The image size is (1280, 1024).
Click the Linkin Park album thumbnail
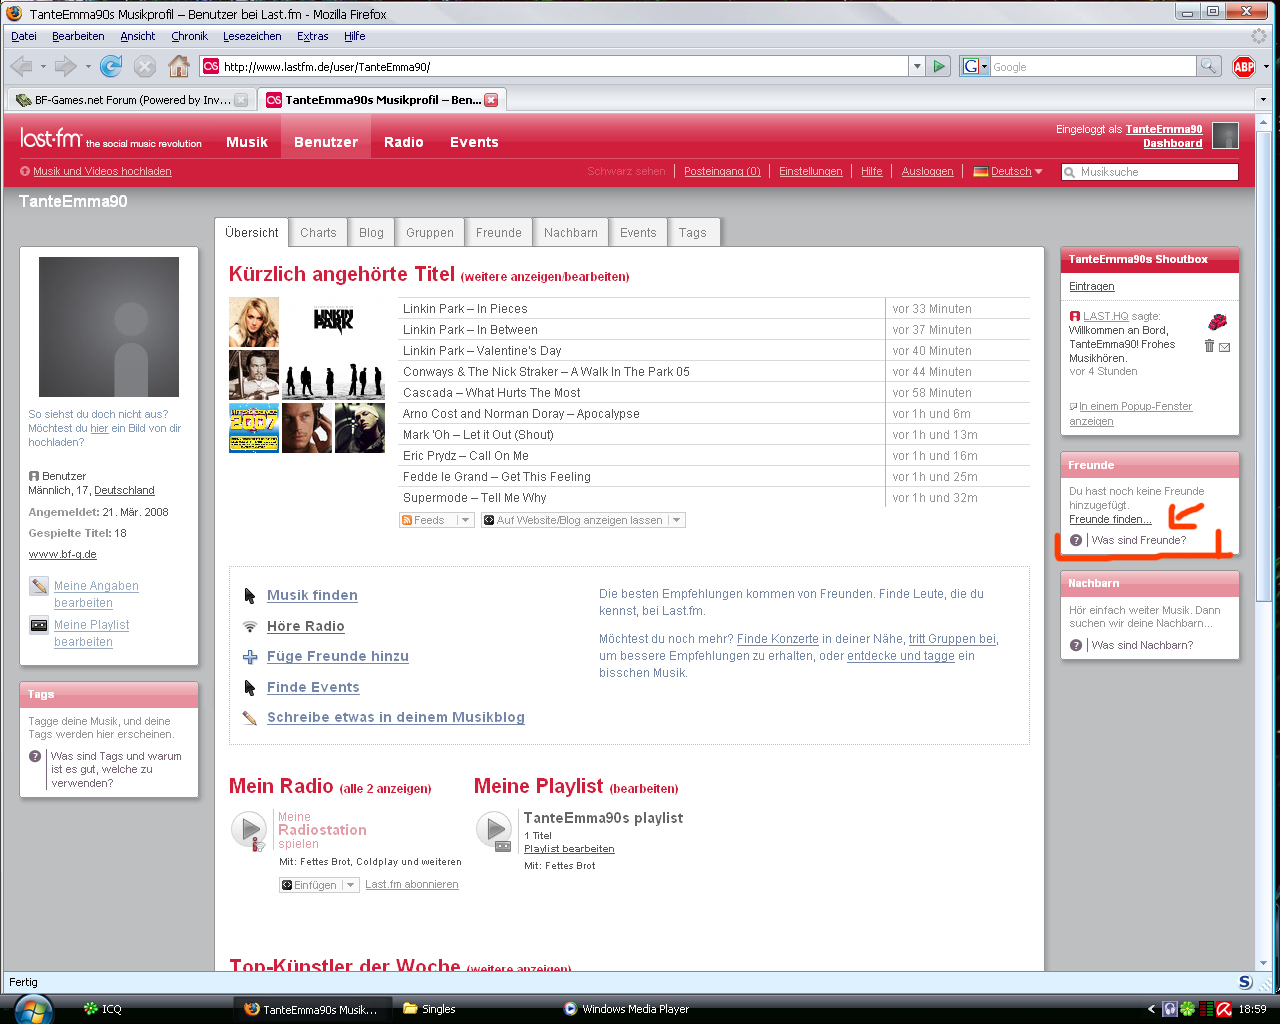coord(333,321)
